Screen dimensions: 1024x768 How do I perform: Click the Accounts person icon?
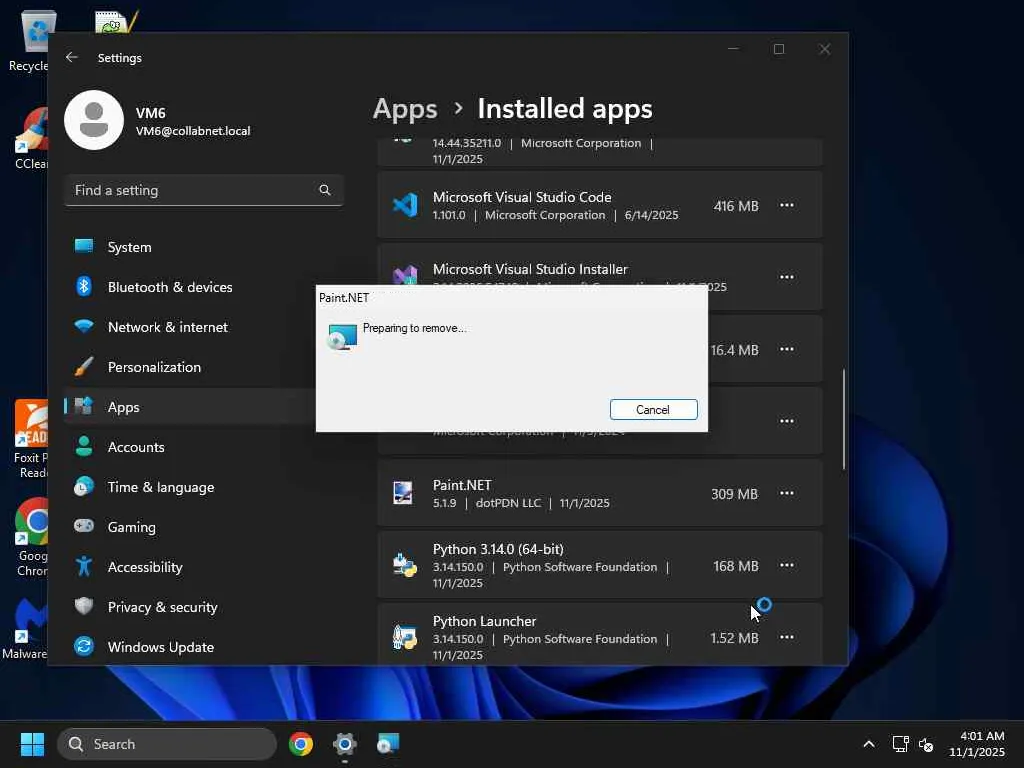(84, 446)
